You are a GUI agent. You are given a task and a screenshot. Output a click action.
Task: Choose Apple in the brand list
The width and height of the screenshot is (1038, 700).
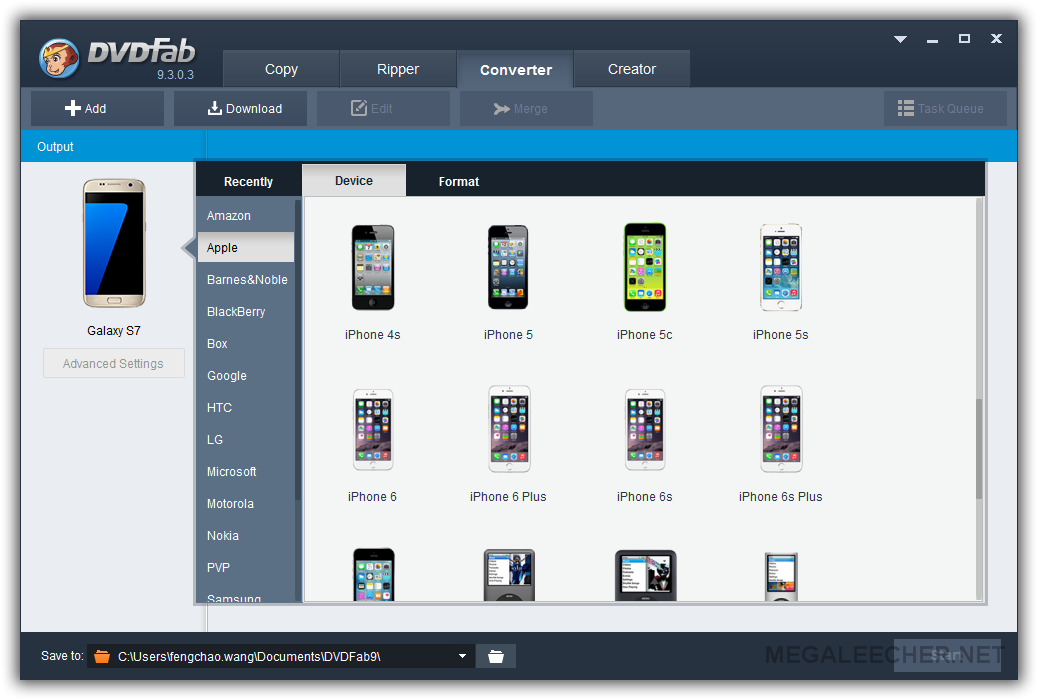246,248
